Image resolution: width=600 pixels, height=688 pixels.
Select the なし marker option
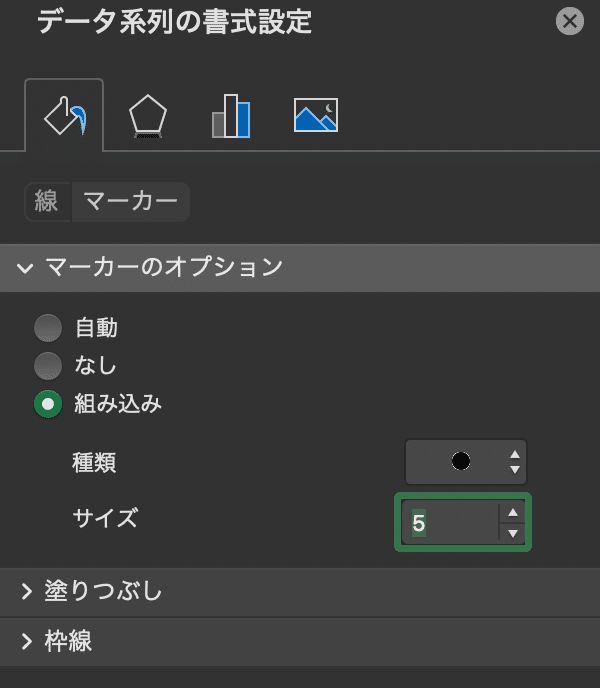tap(48, 366)
